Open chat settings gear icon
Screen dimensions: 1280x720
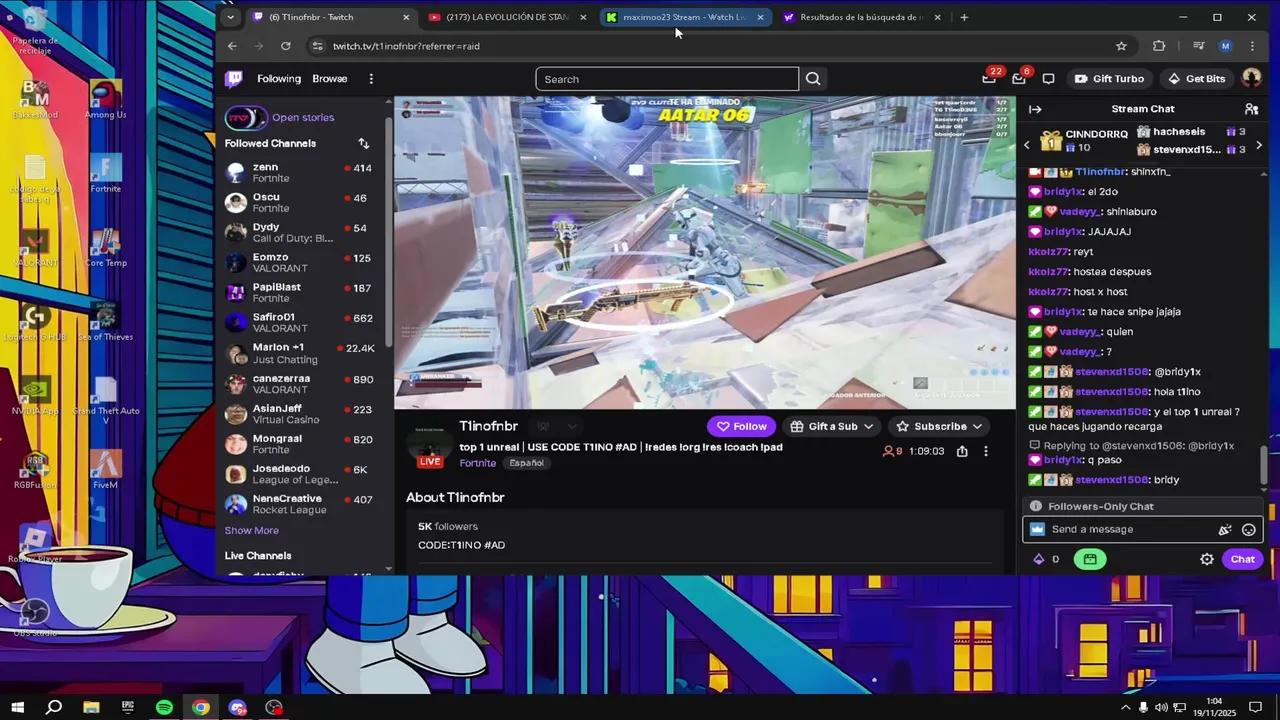click(1207, 560)
